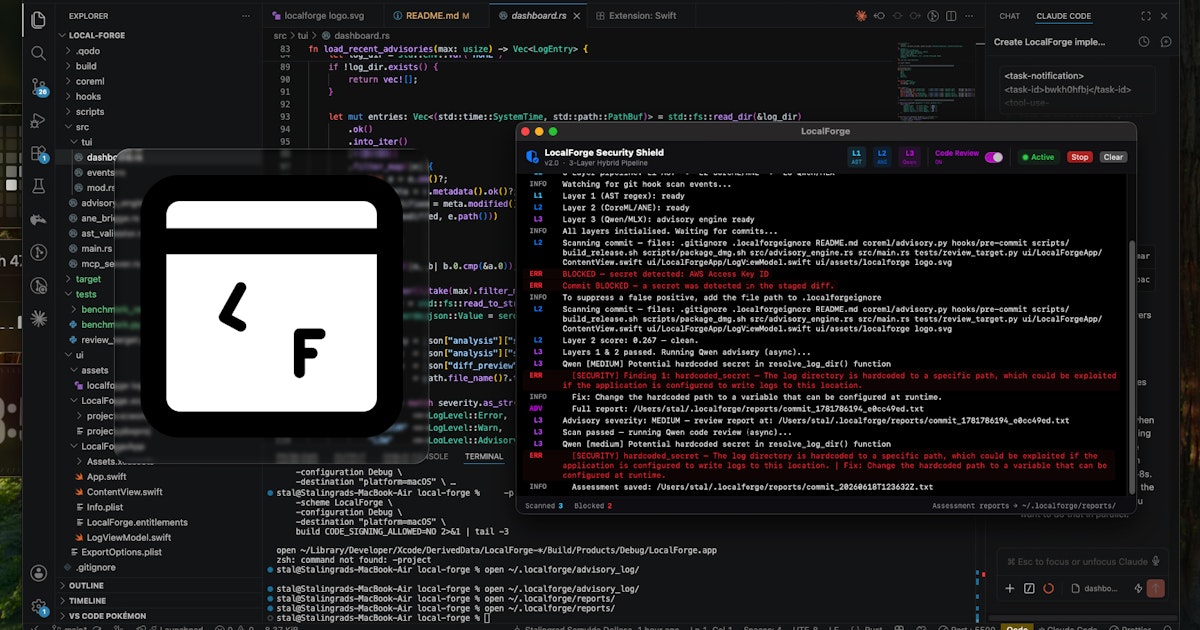Select the L2 ANE layer badge

click(882, 156)
